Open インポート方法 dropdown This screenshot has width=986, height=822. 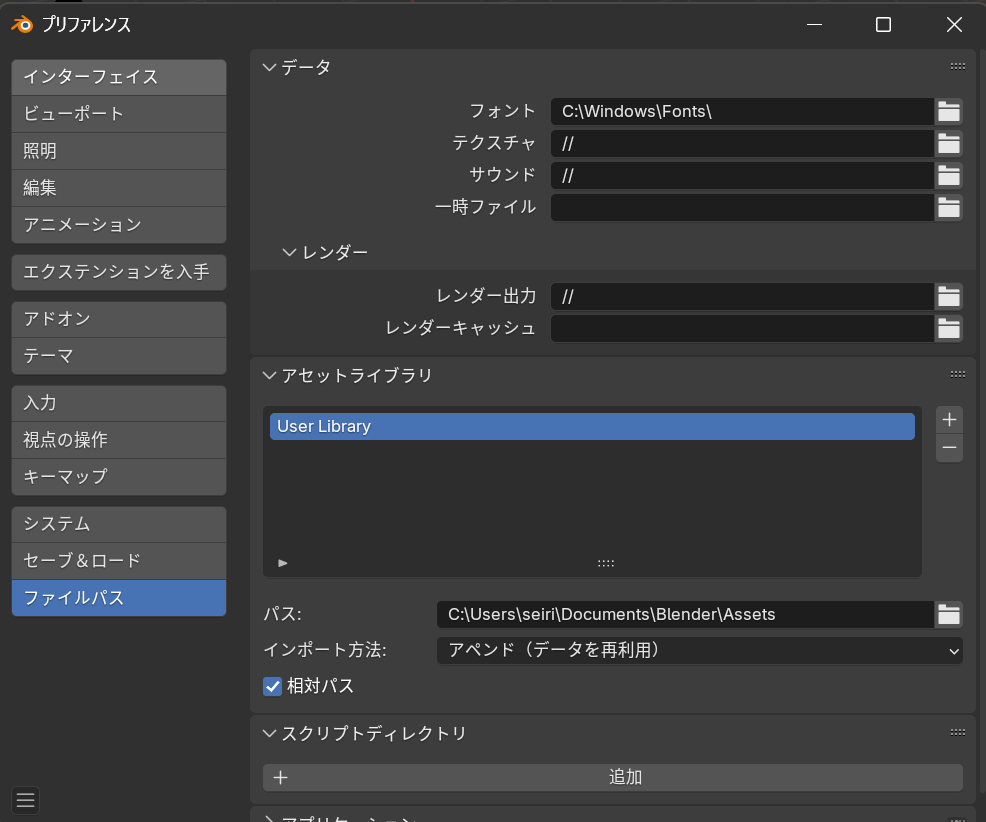(x=699, y=650)
